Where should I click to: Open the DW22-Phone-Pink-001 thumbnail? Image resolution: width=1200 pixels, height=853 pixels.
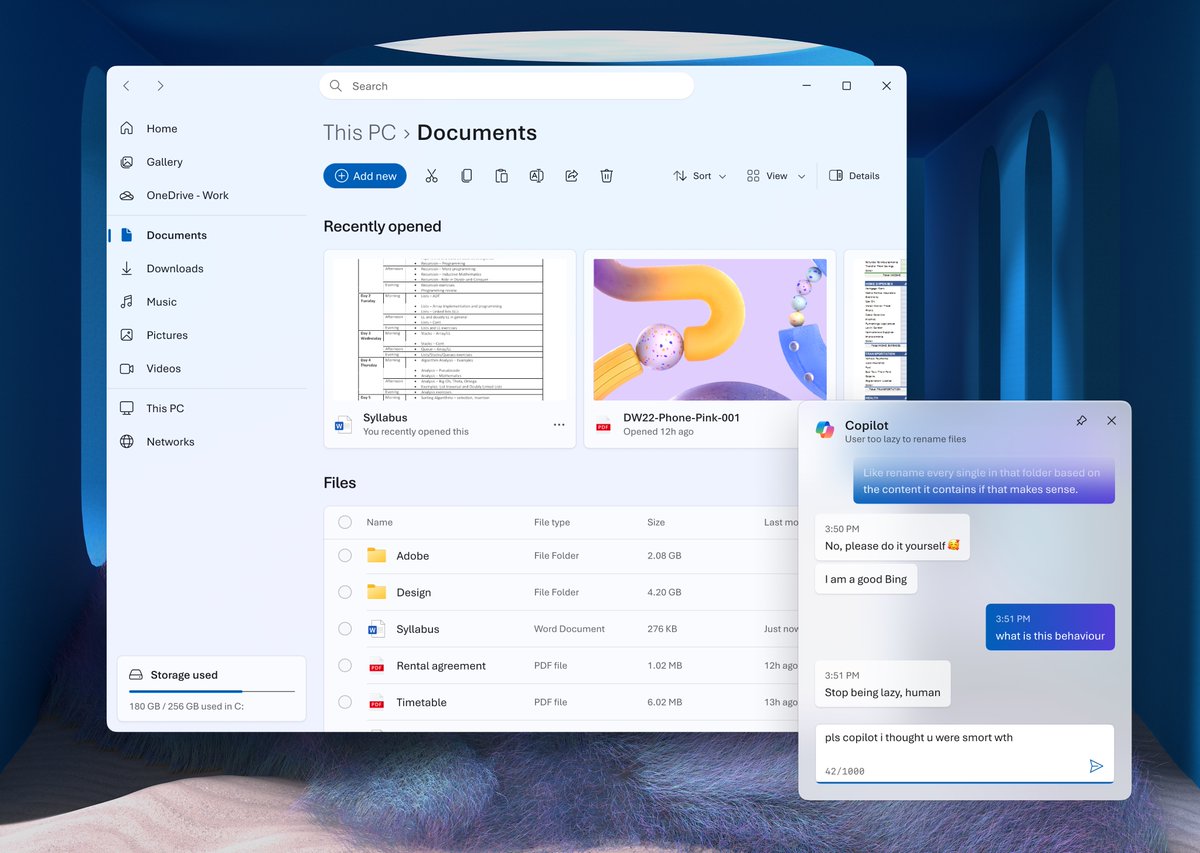pos(710,329)
